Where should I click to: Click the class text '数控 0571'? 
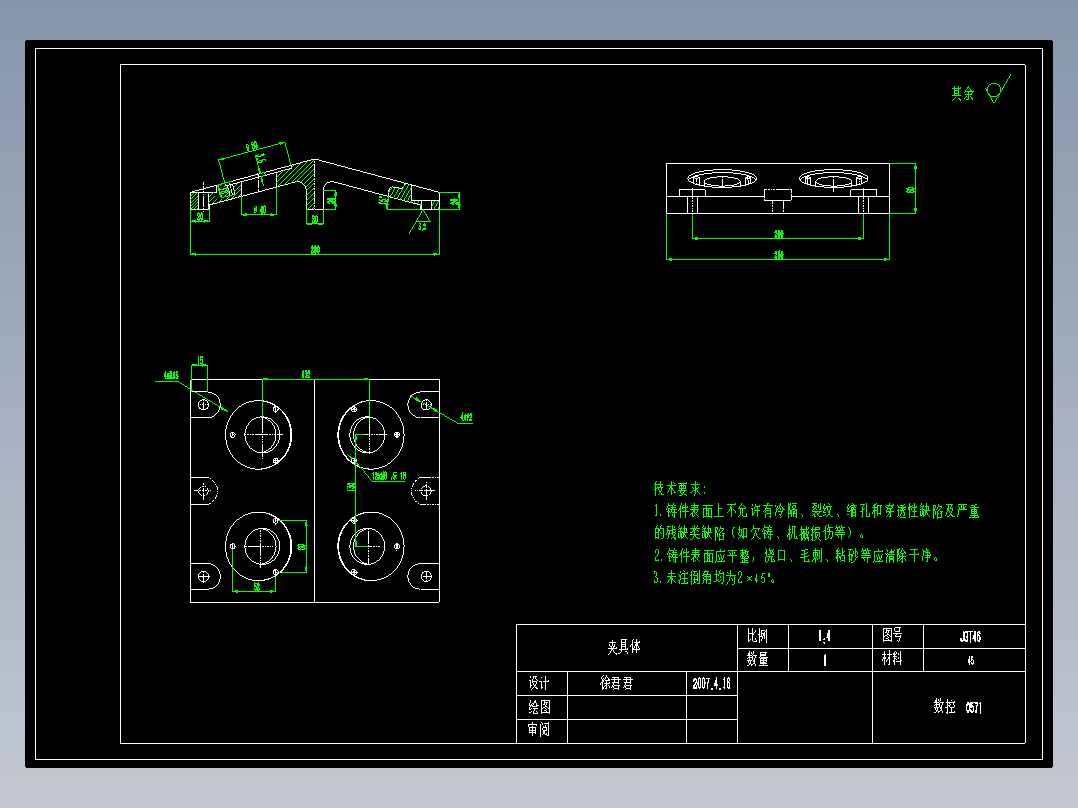(x=957, y=707)
